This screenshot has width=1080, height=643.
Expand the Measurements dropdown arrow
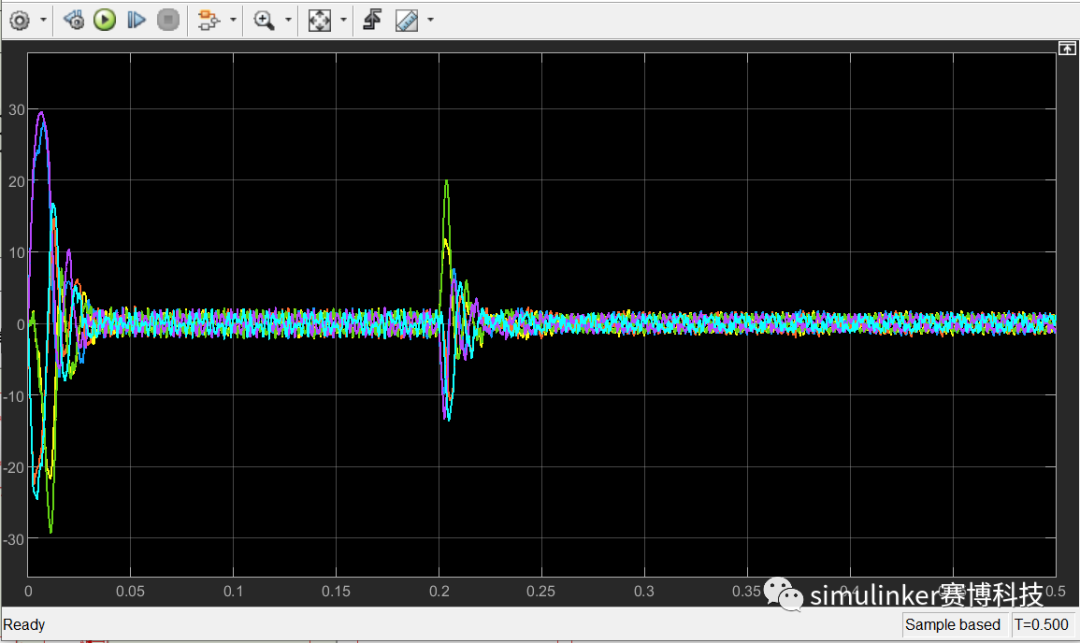(430, 20)
